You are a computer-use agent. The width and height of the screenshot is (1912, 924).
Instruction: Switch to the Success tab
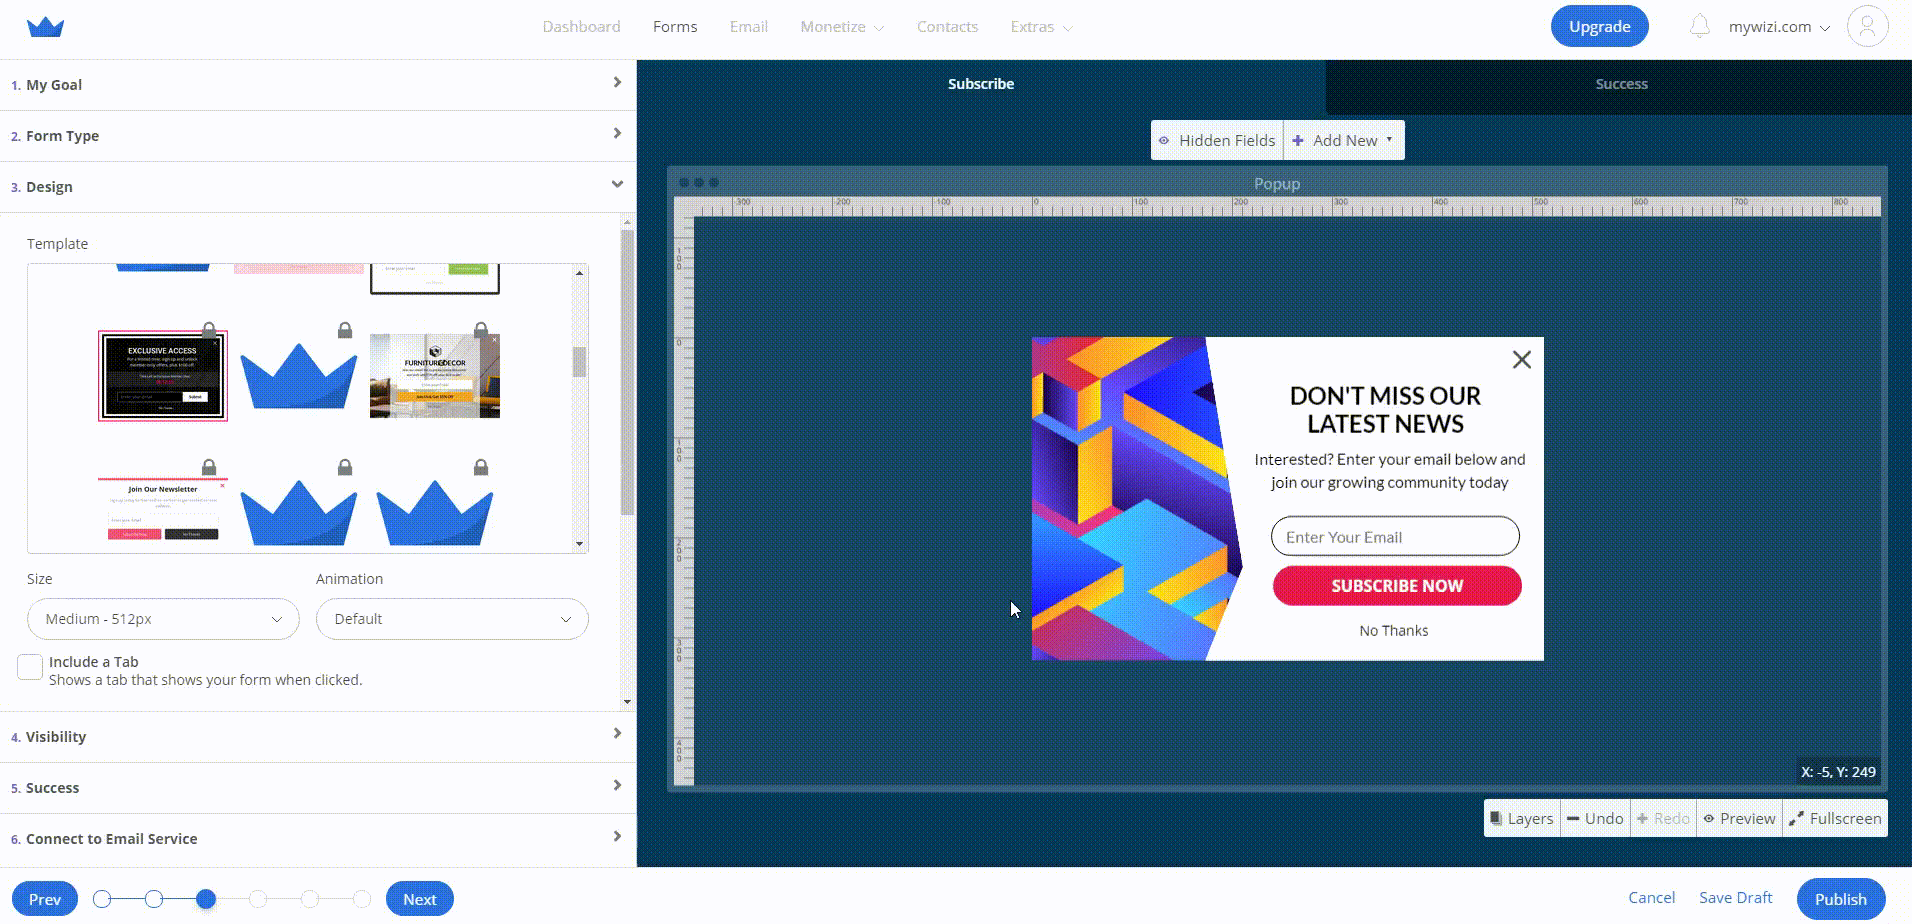(x=1620, y=84)
